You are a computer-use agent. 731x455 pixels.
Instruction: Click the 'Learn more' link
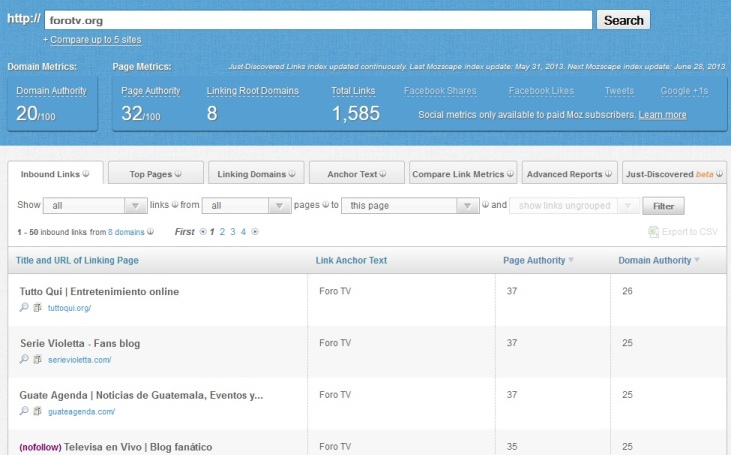[662, 115]
